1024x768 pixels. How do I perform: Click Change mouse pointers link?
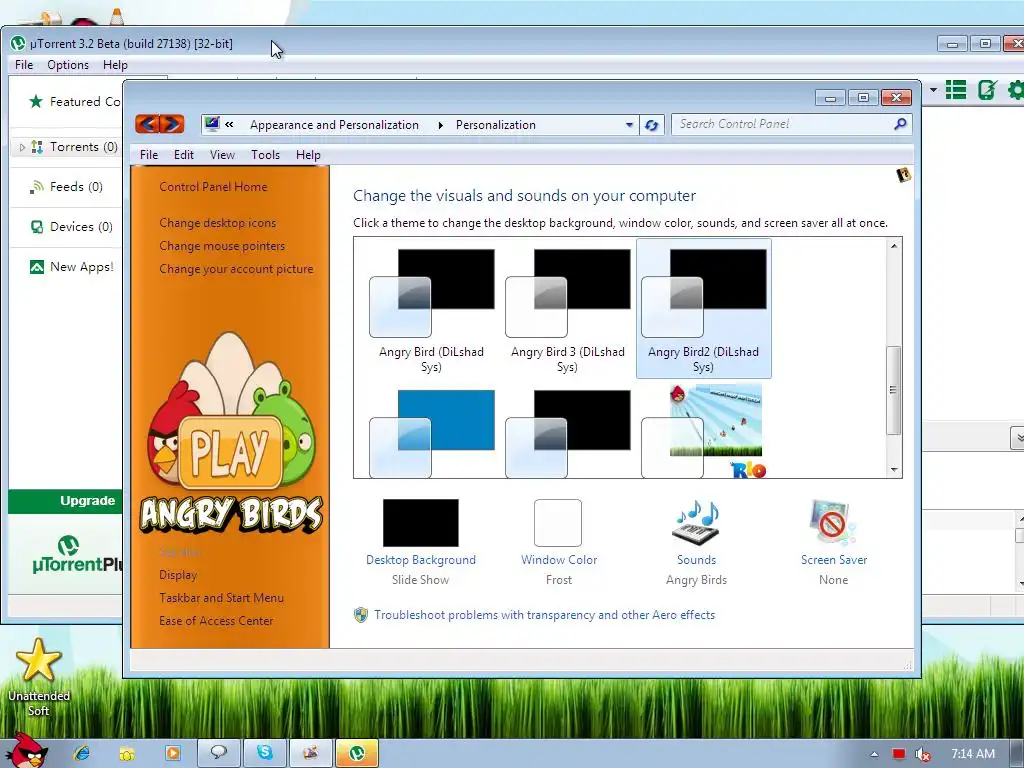pyautogui.click(x=222, y=246)
